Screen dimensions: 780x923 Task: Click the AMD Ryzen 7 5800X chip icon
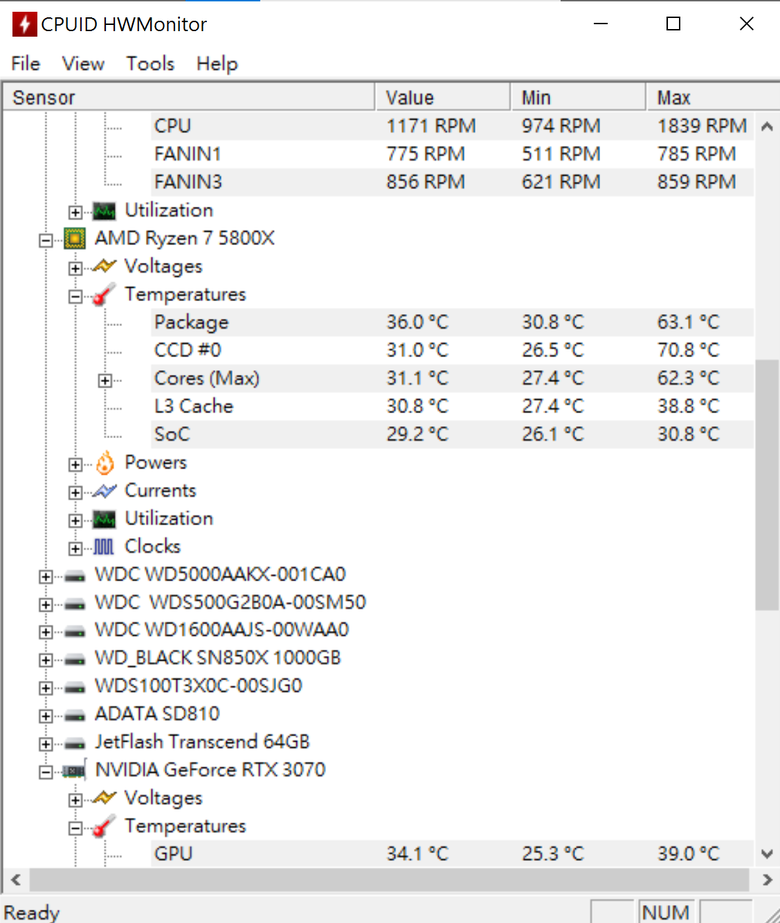(x=75, y=238)
